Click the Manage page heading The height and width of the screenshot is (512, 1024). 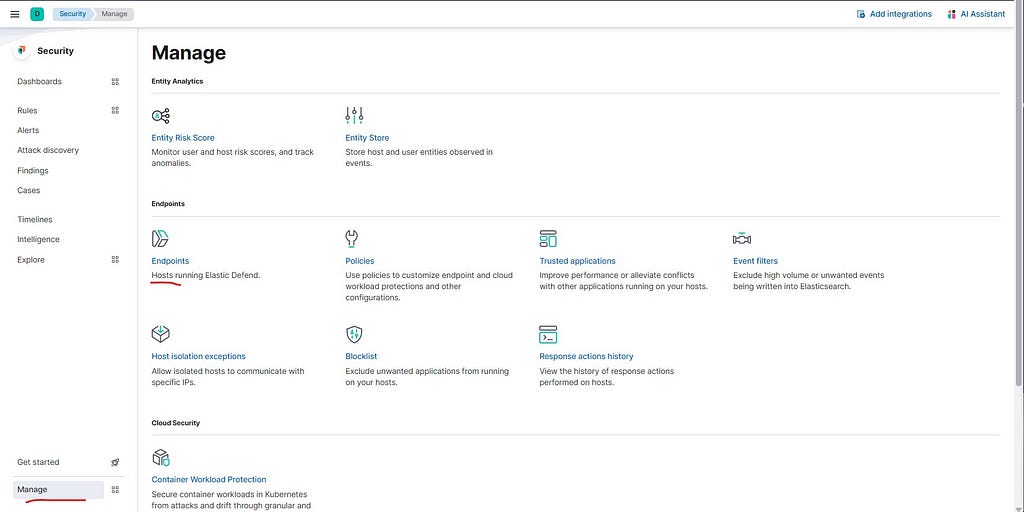tap(189, 53)
